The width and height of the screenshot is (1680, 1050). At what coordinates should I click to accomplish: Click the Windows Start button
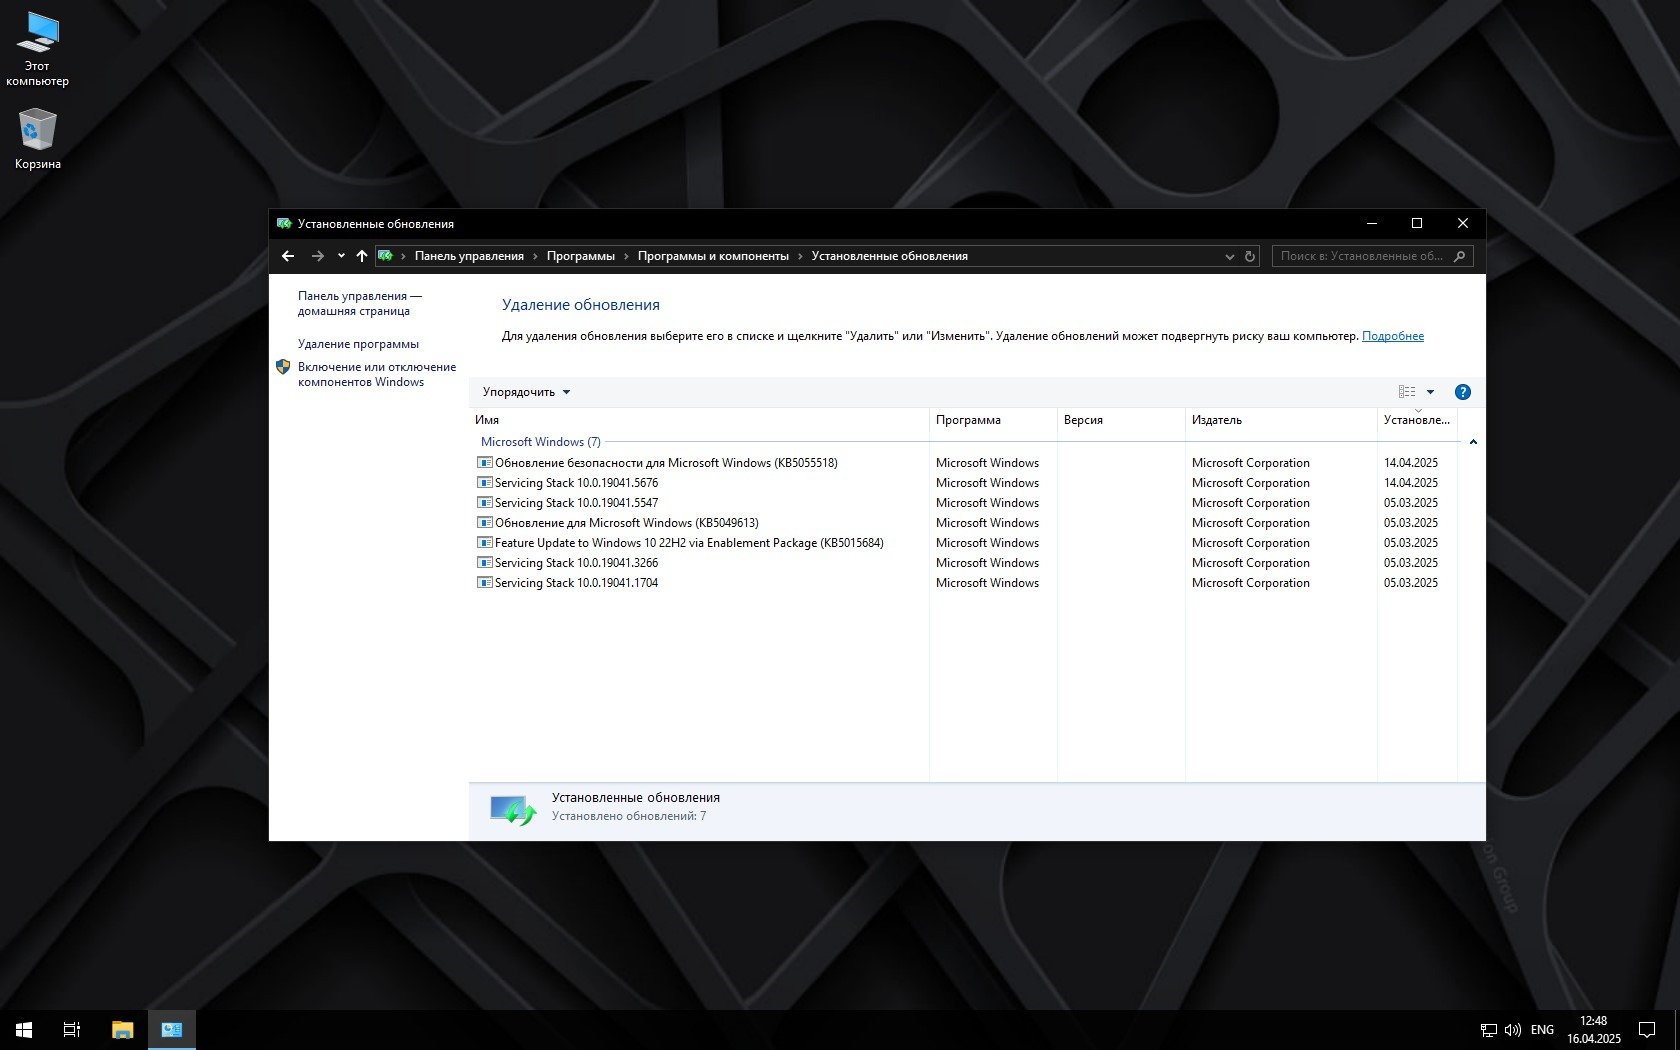tap(24, 1029)
